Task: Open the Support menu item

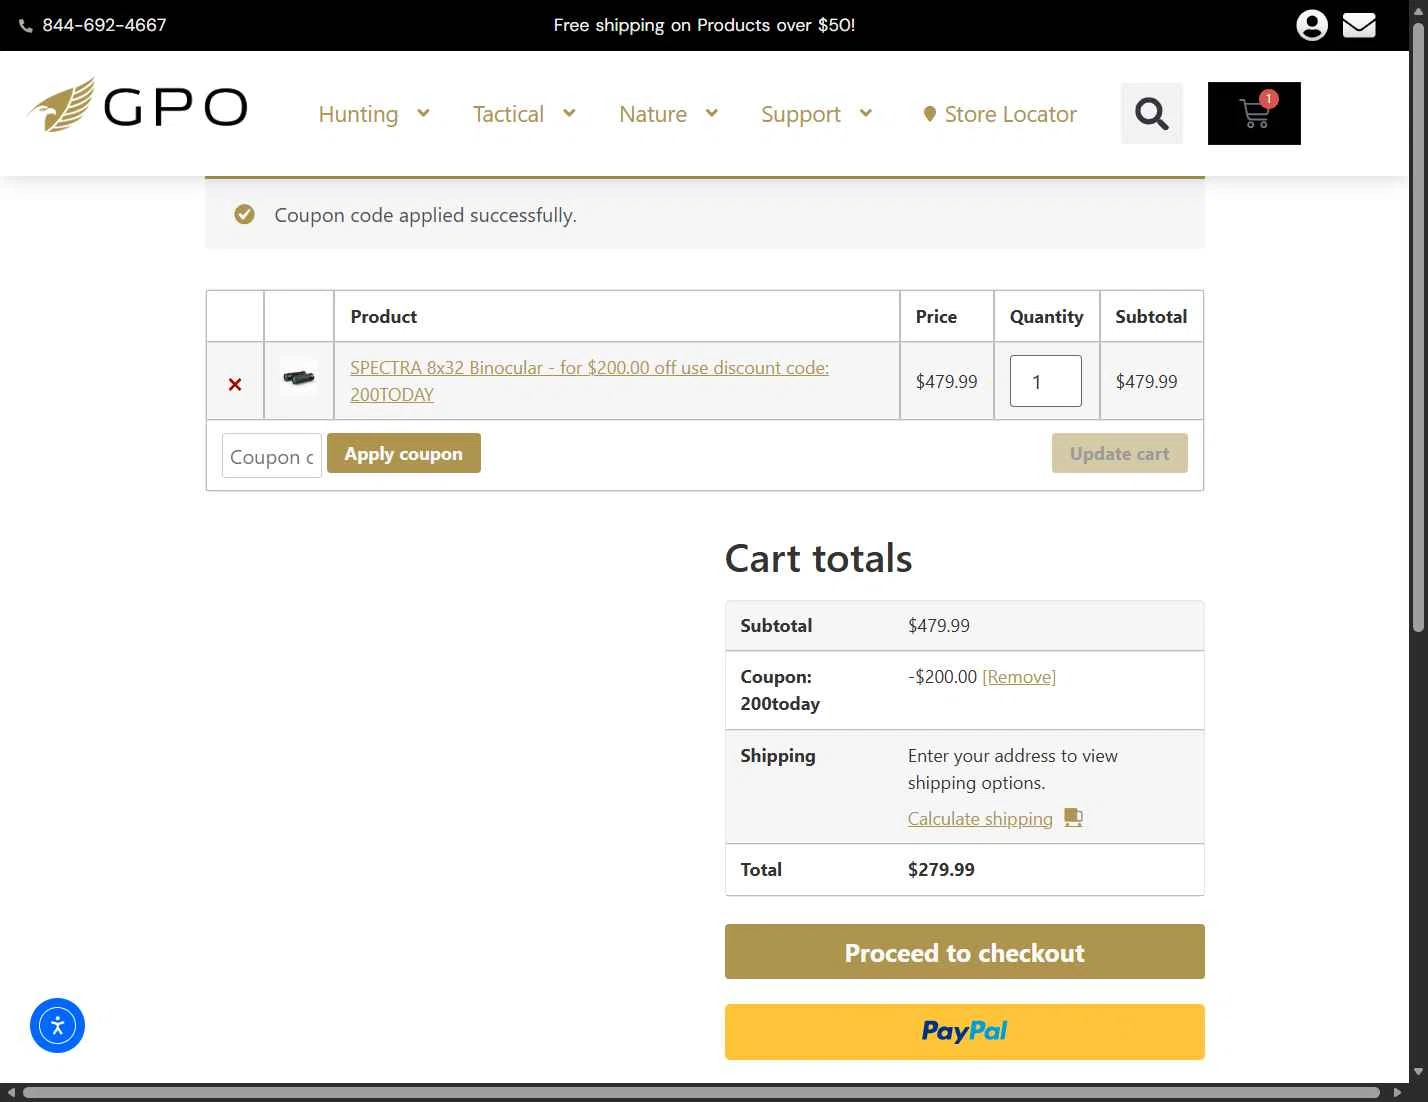Action: 801,114
